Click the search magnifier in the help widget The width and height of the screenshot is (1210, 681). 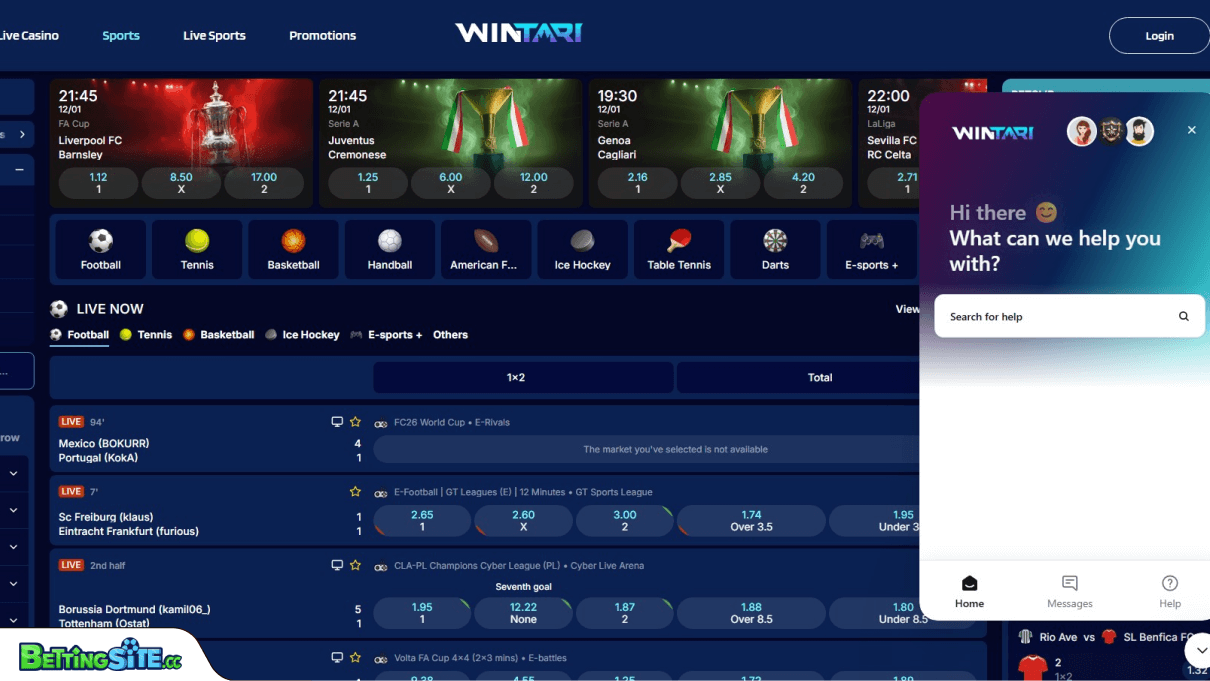(x=1183, y=316)
